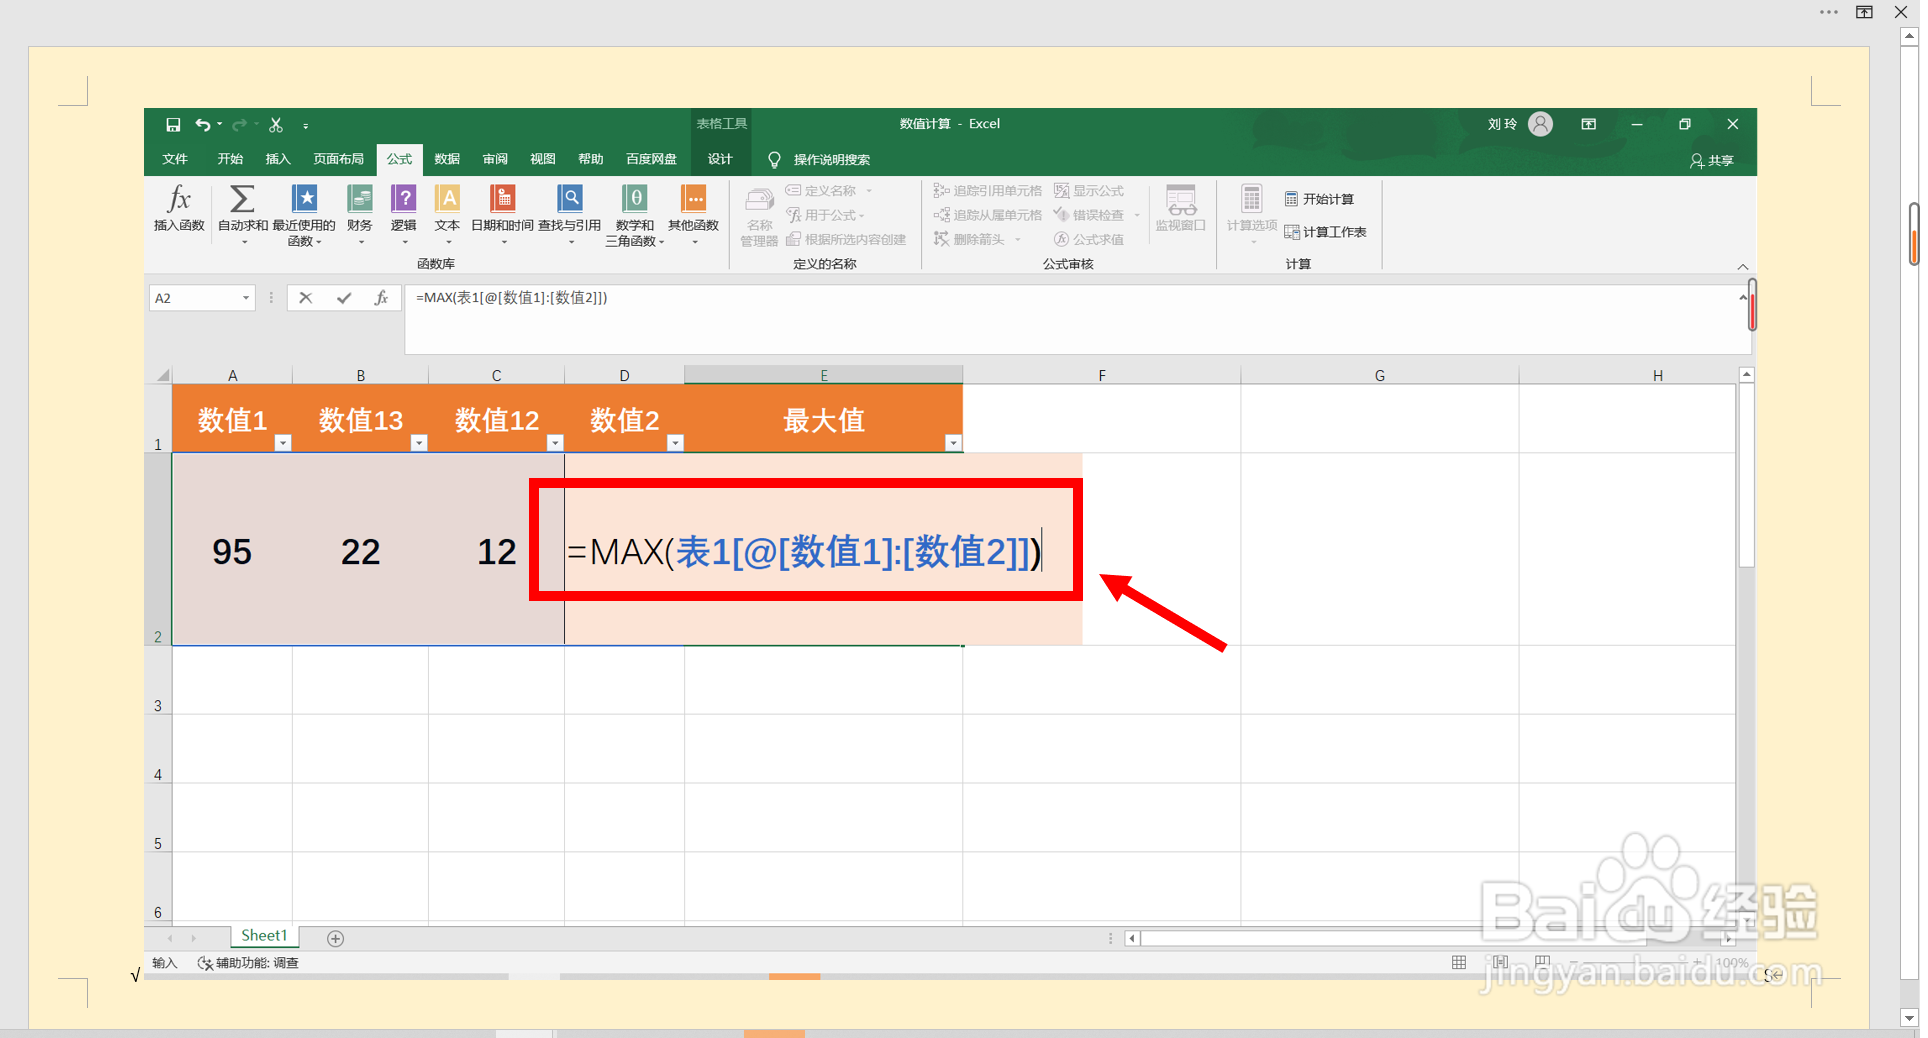Click 开始计算 to calculate now
Viewport: 1928px width, 1038px height.
point(1327,198)
